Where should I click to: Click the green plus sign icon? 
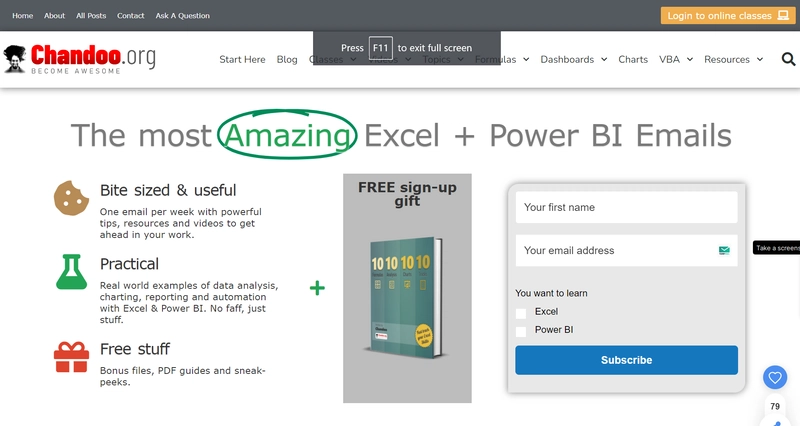point(317,288)
